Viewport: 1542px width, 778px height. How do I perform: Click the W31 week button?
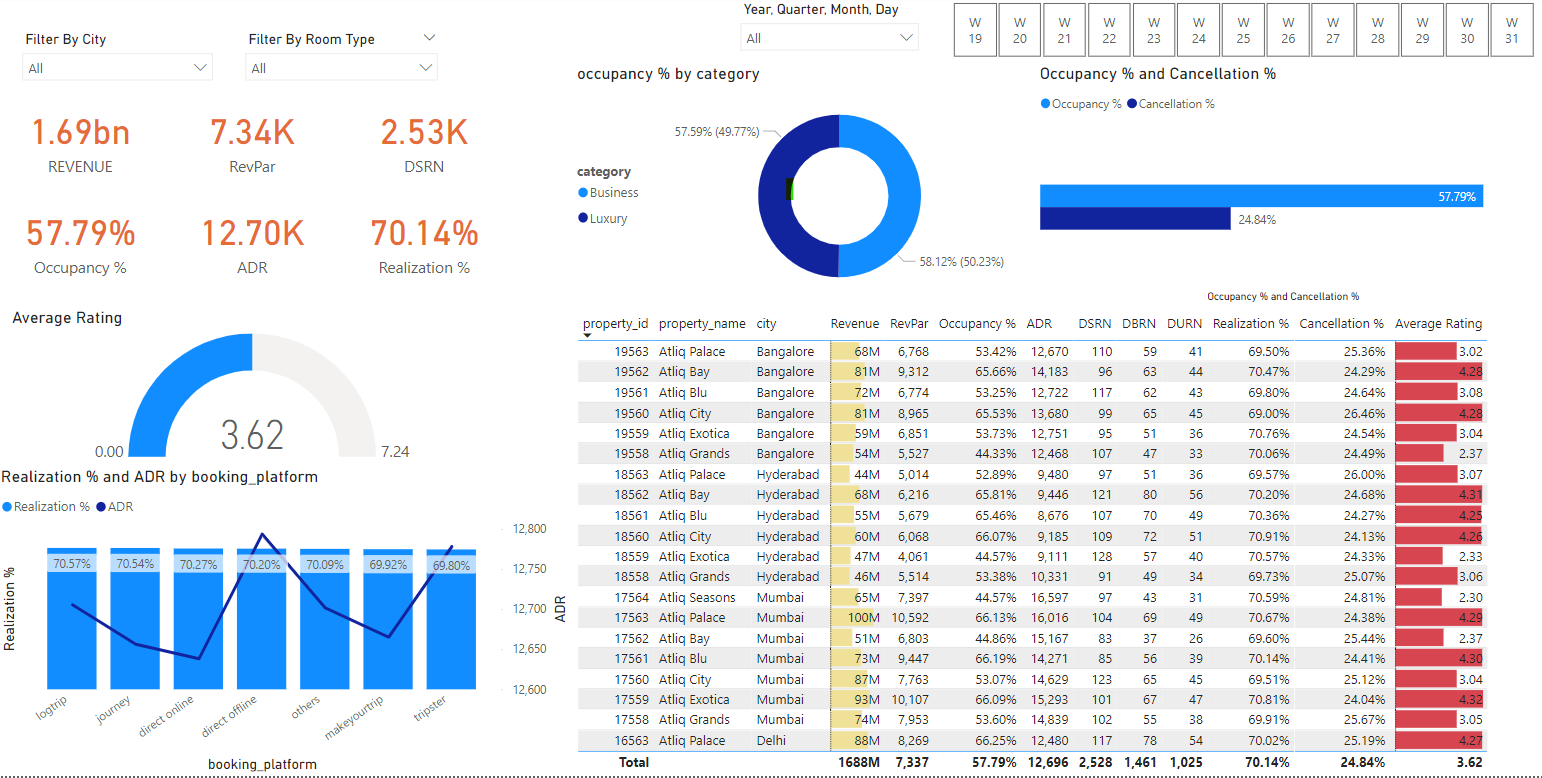tap(1512, 30)
